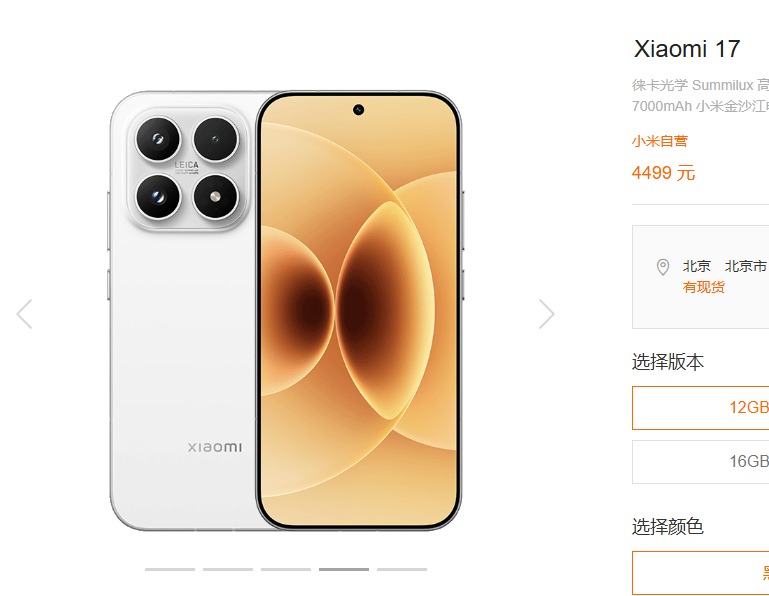Go to the first carousel indicator
Image resolution: width=769 pixels, height=596 pixels.
(x=170, y=570)
